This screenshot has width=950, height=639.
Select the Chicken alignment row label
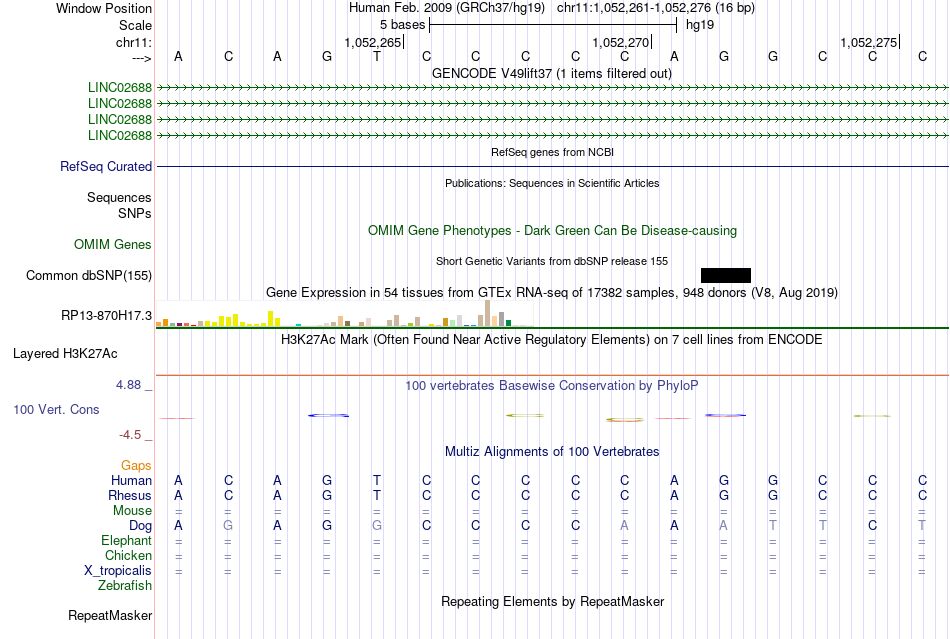128,555
